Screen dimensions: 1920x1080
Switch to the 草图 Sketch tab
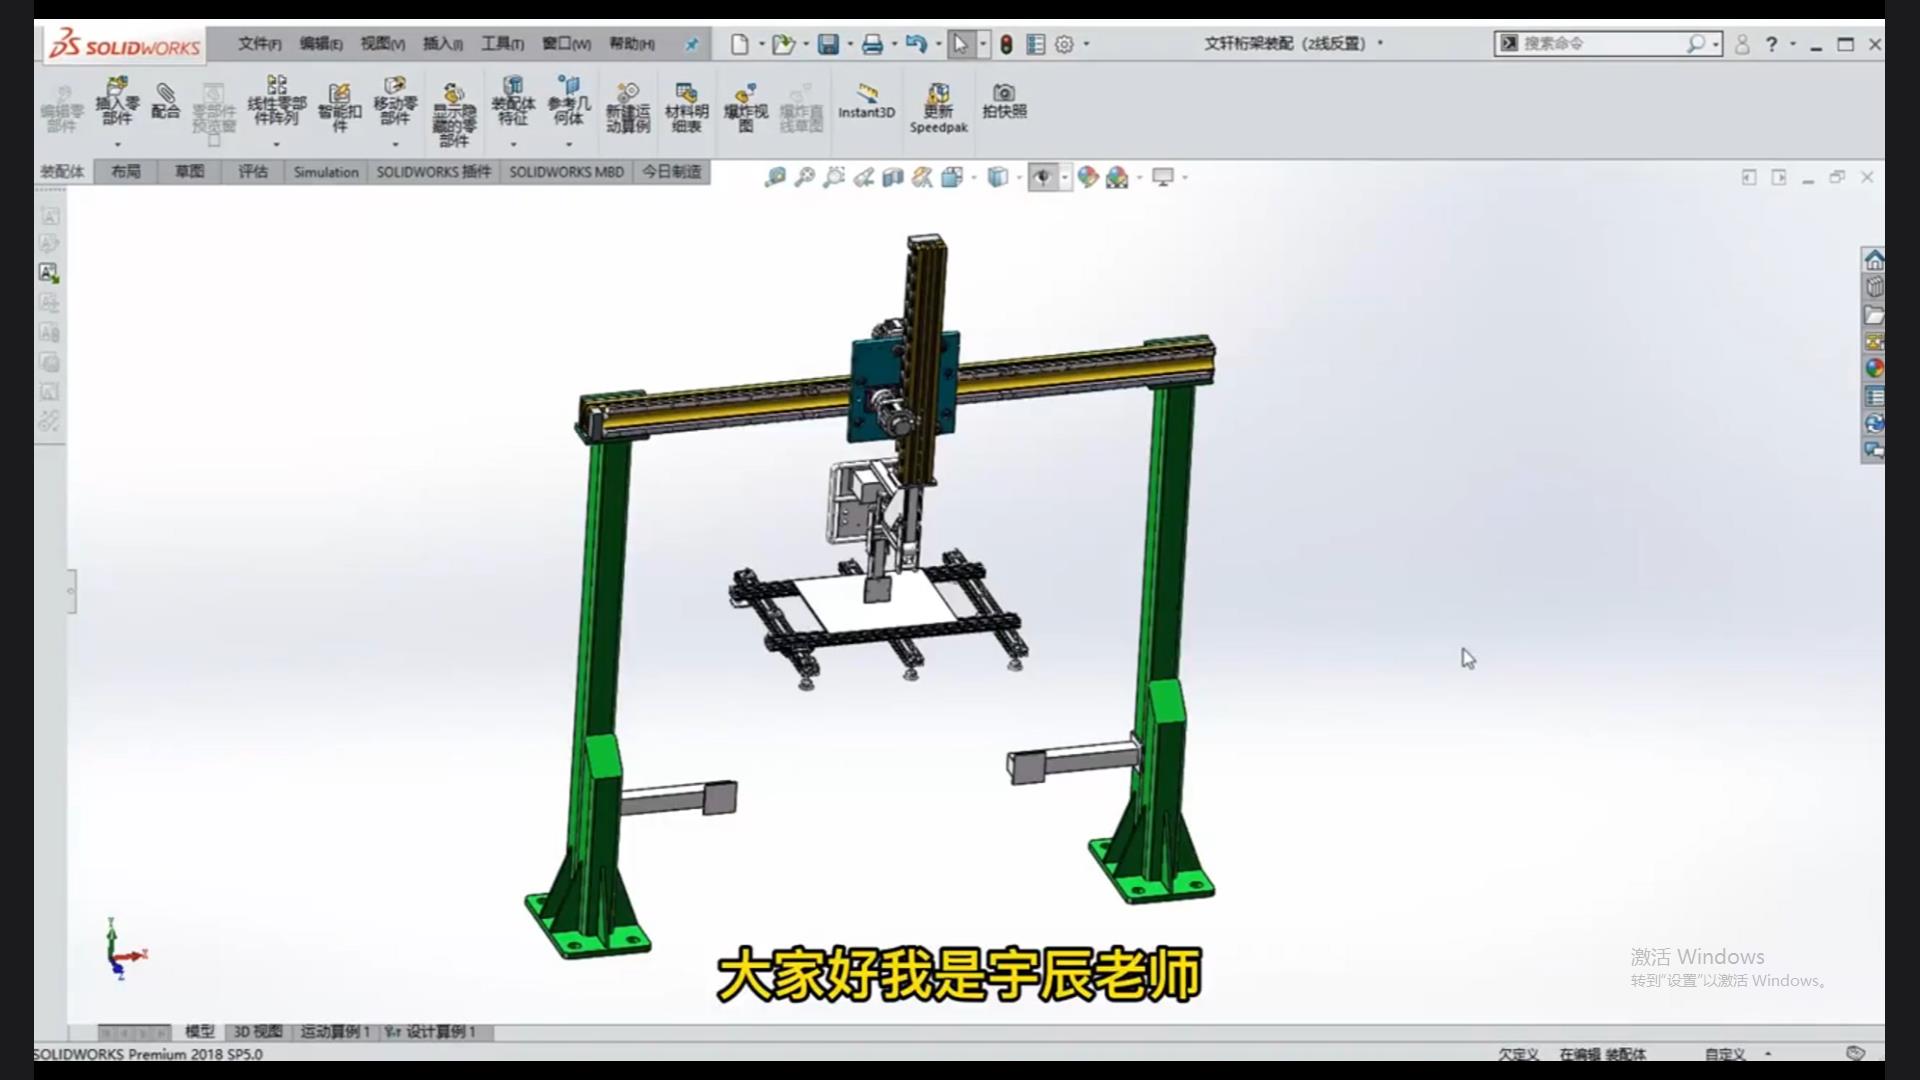[189, 172]
